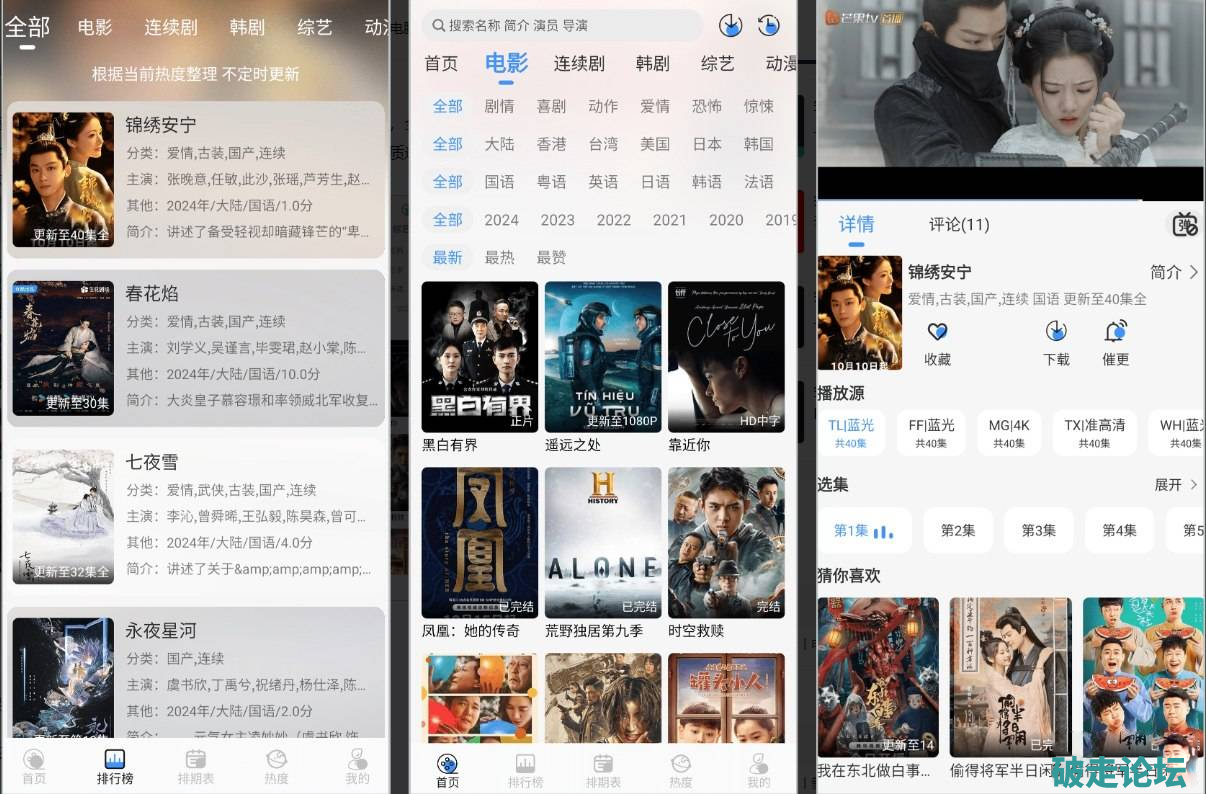Switch to the 评论(11) tab
The image size is (1206, 794).
click(959, 224)
